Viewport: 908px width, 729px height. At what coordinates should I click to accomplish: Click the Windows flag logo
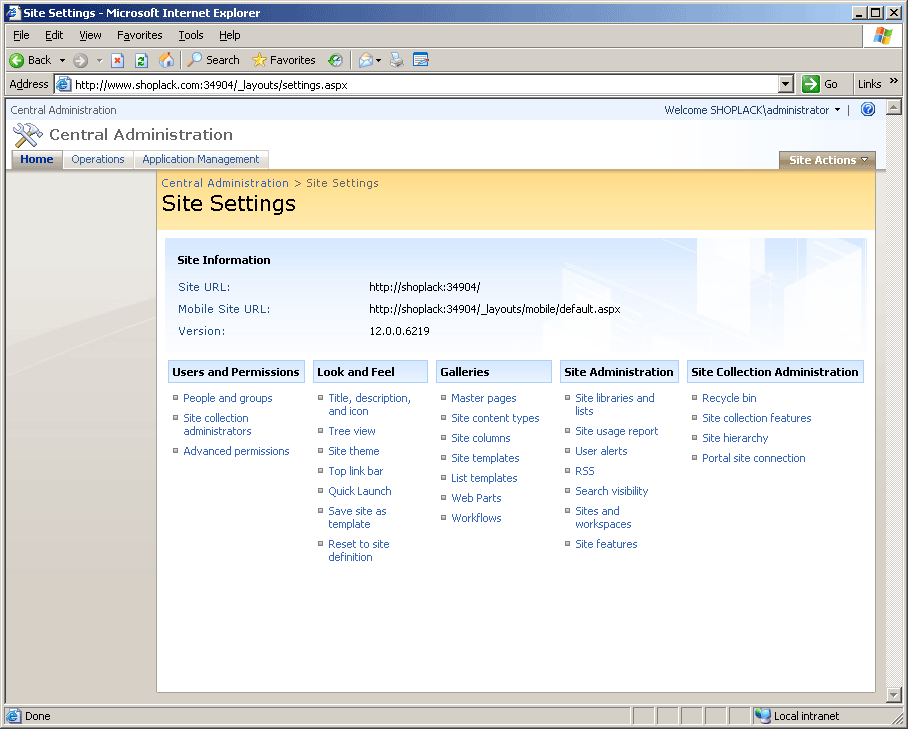click(883, 35)
